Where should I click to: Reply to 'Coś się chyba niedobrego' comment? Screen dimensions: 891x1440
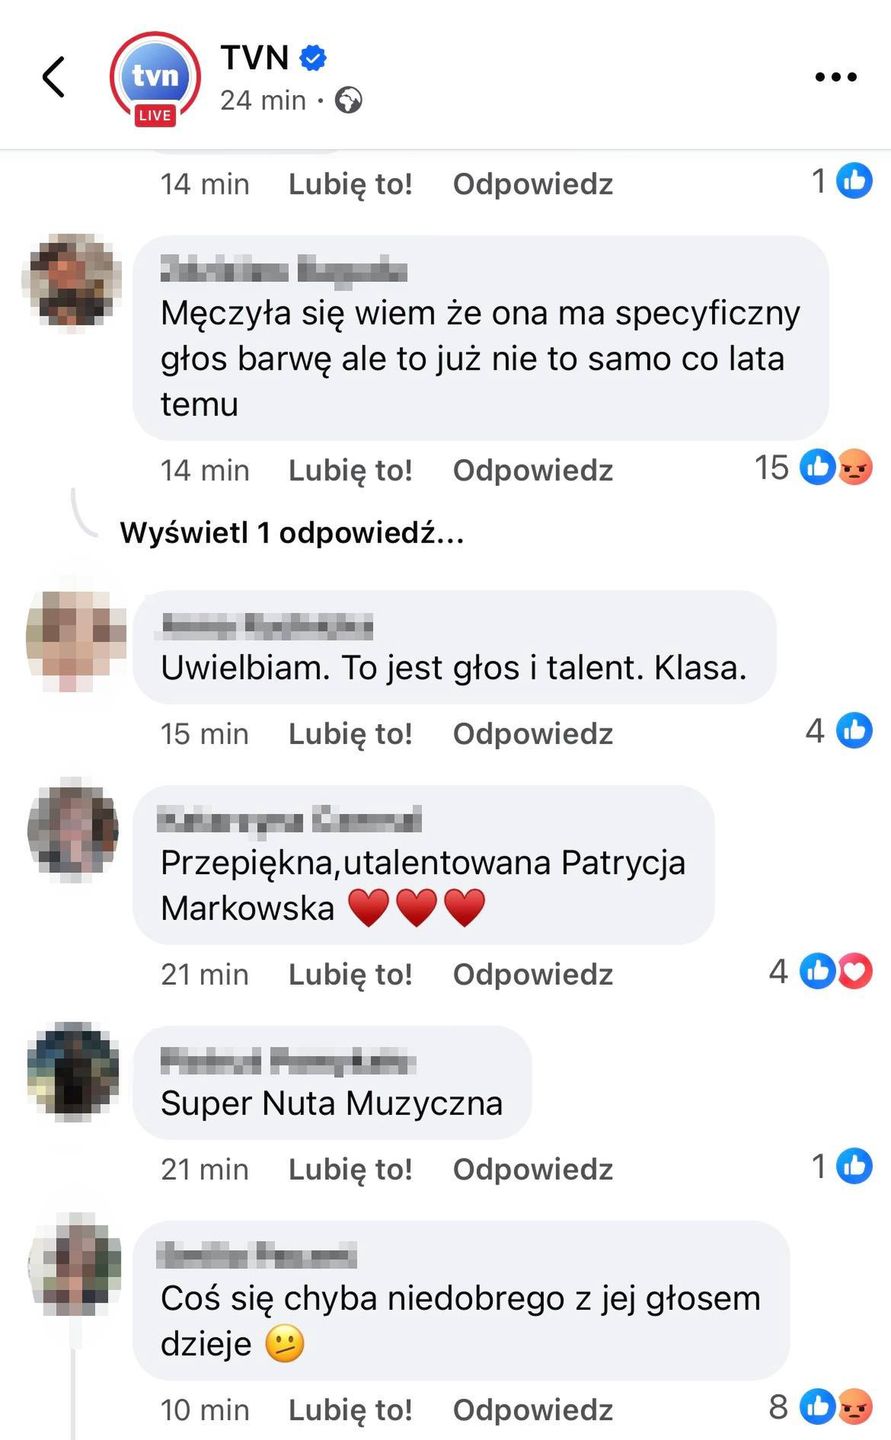pyautogui.click(x=533, y=1410)
